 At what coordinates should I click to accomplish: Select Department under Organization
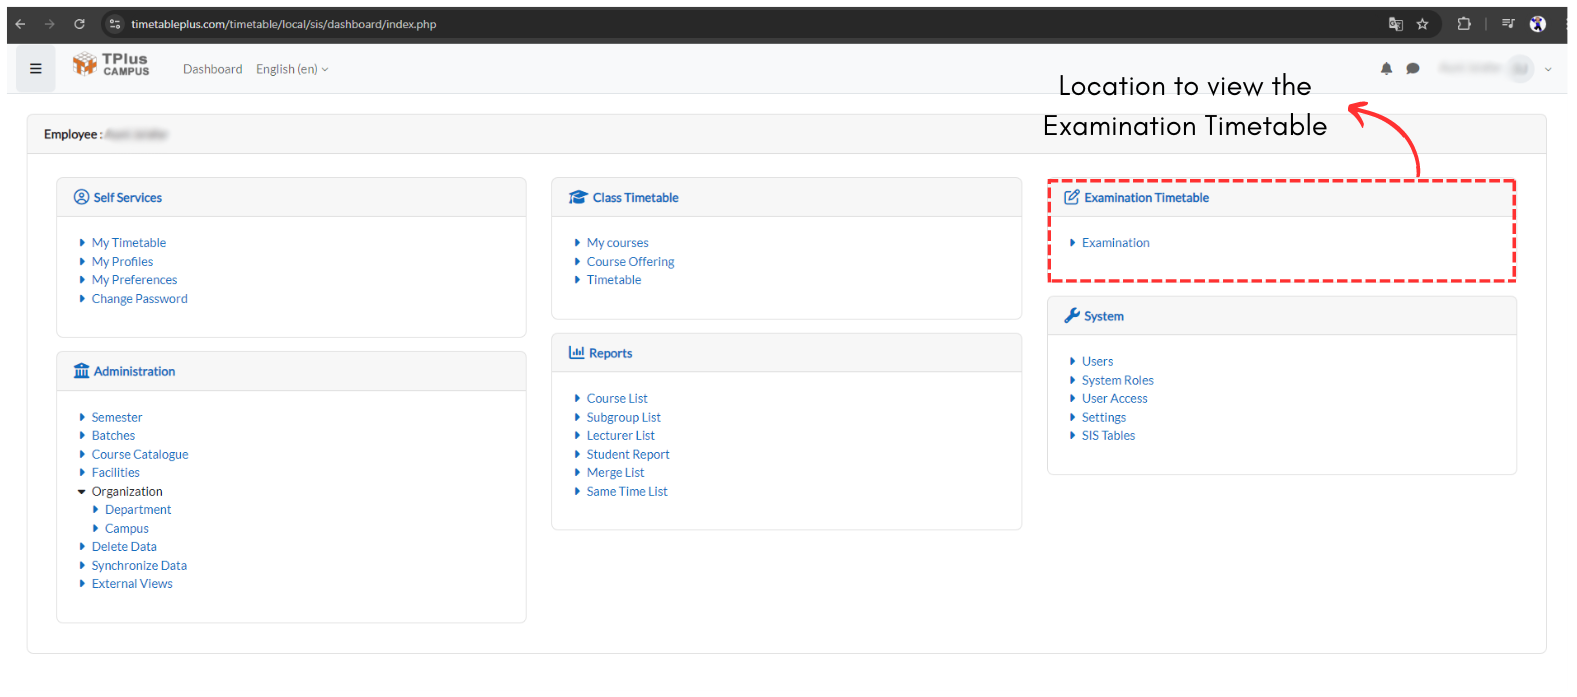click(x=138, y=510)
